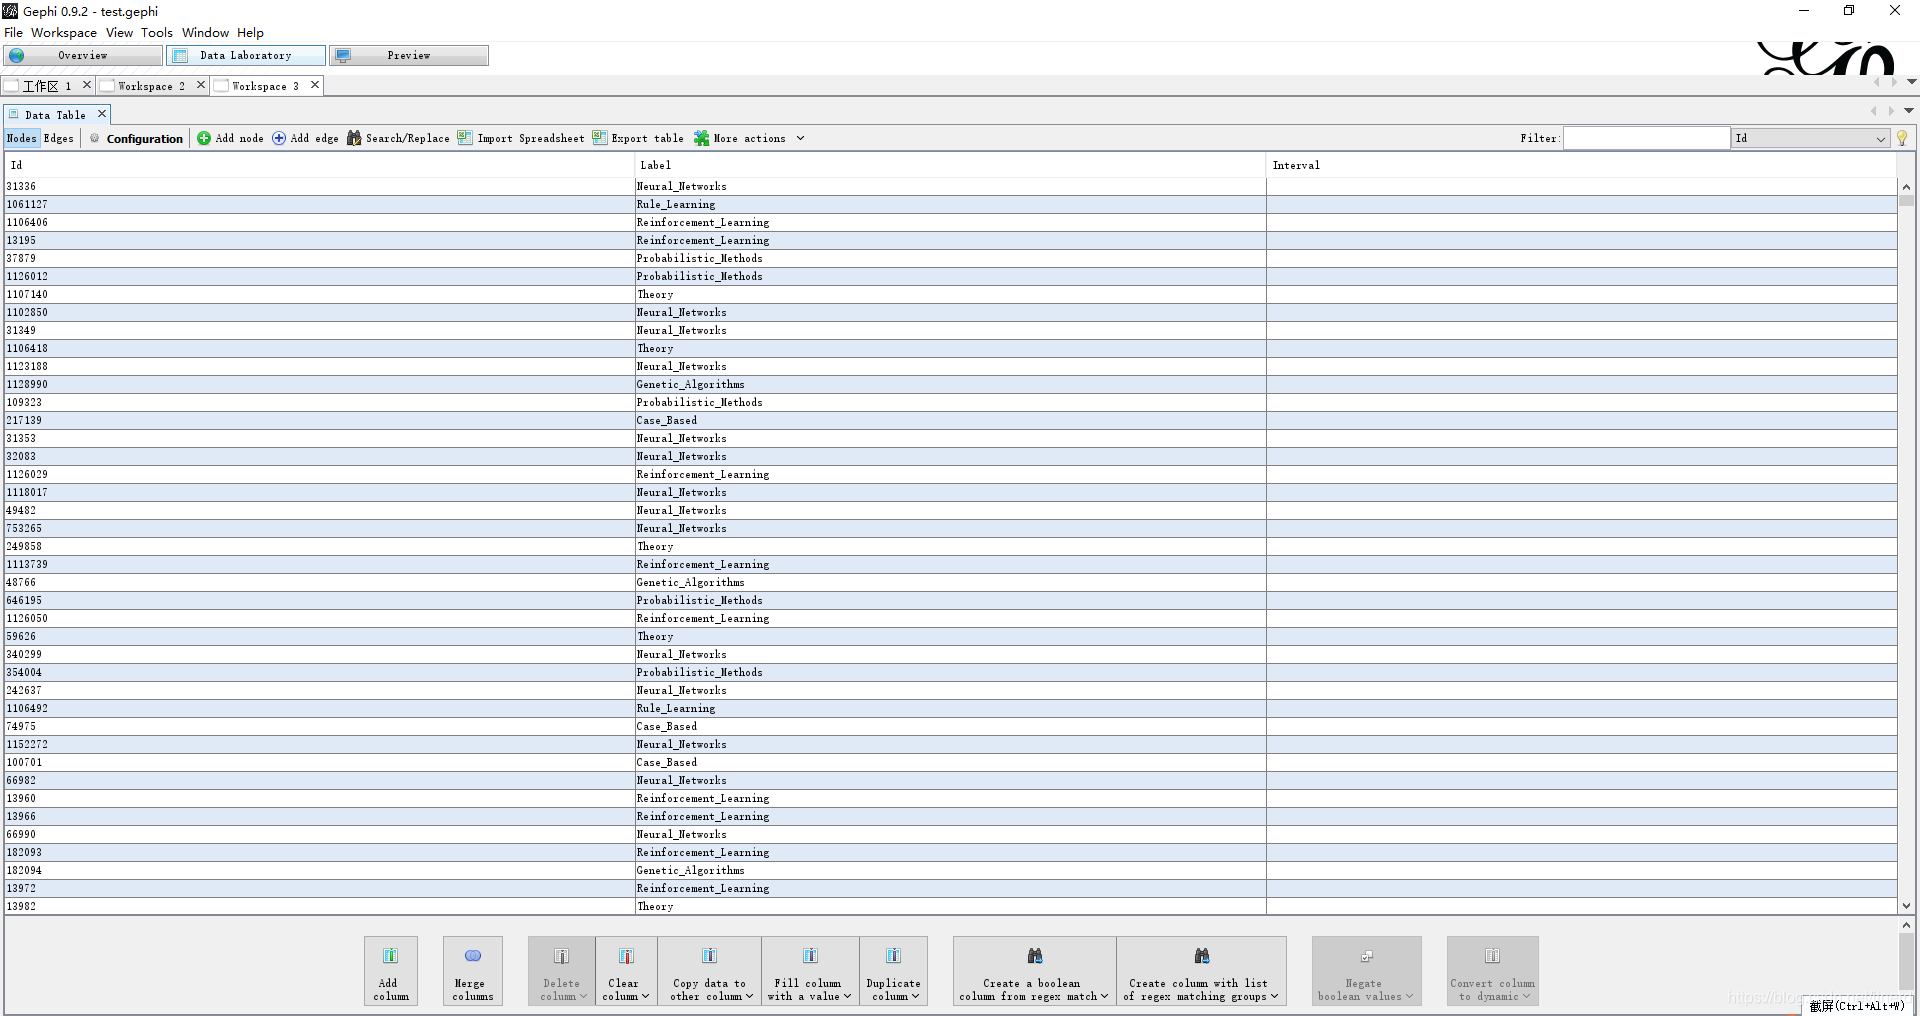This screenshot has width=1921, height=1016.
Task: Select the node row with Id 1152272
Action: tap(950, 744)
